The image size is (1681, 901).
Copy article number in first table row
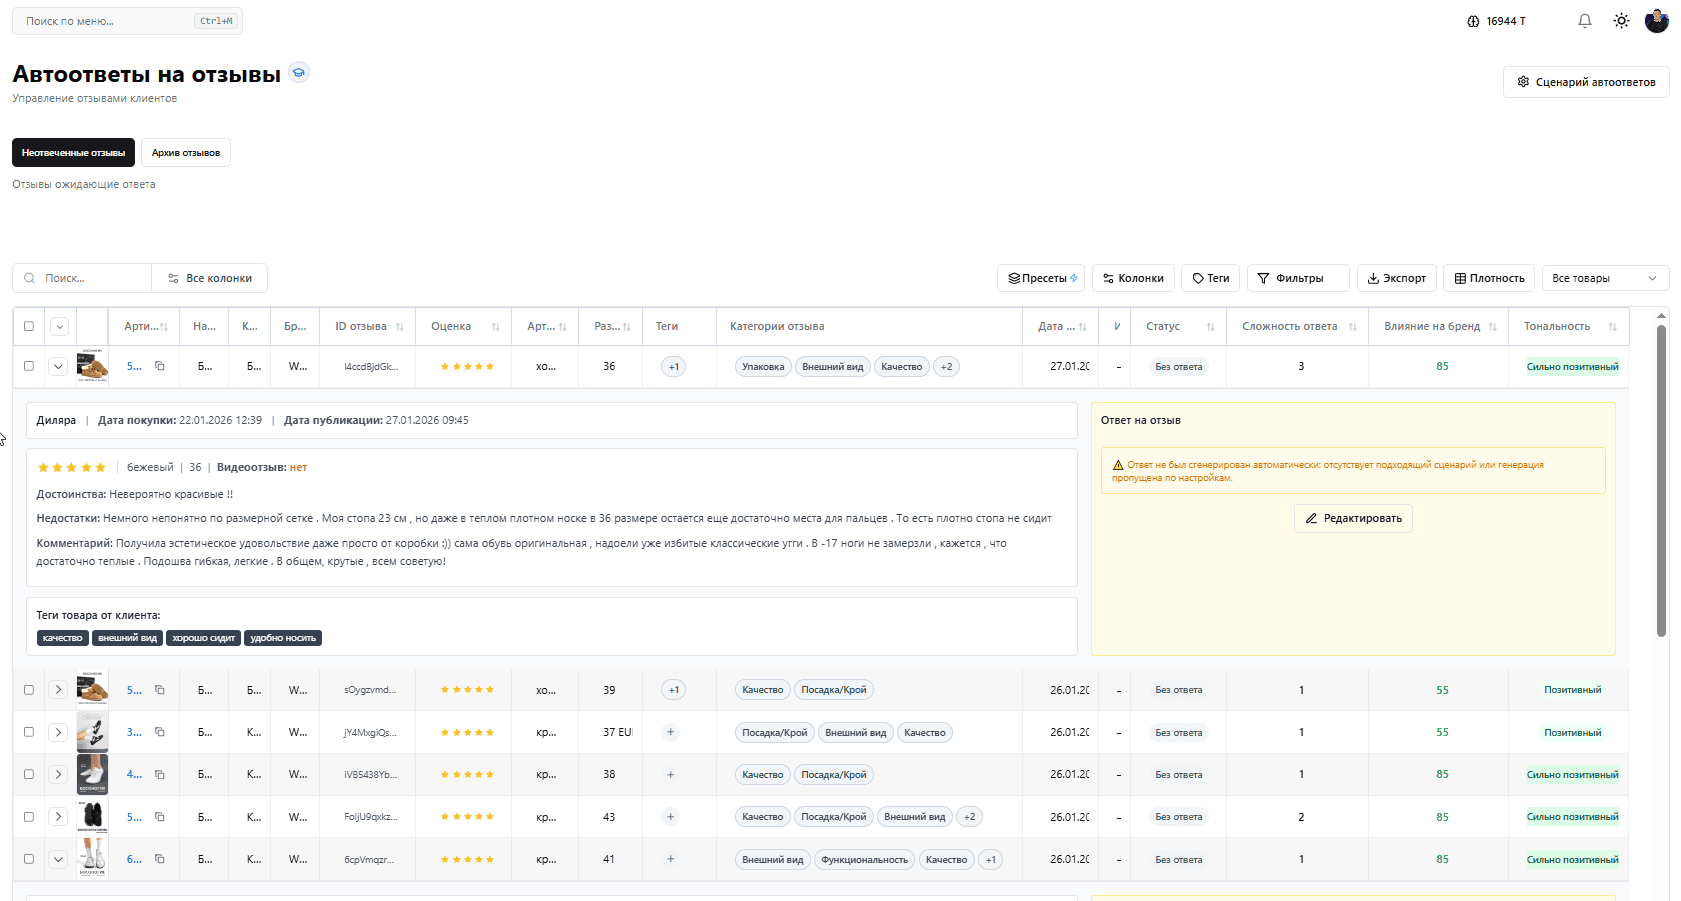click(x=159, y=366)
